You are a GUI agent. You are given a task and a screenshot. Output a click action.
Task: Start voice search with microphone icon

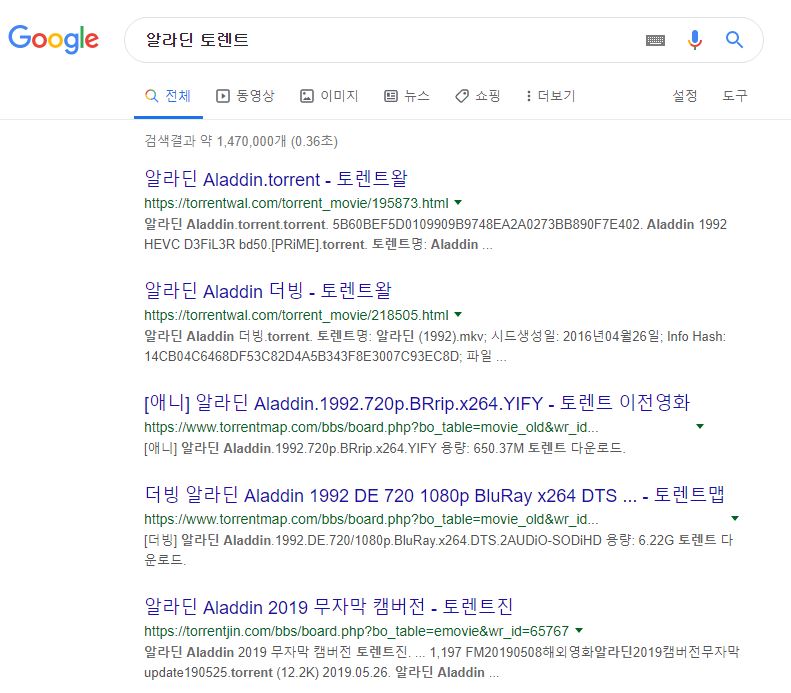pyautogui.click(x=695, y=40)
